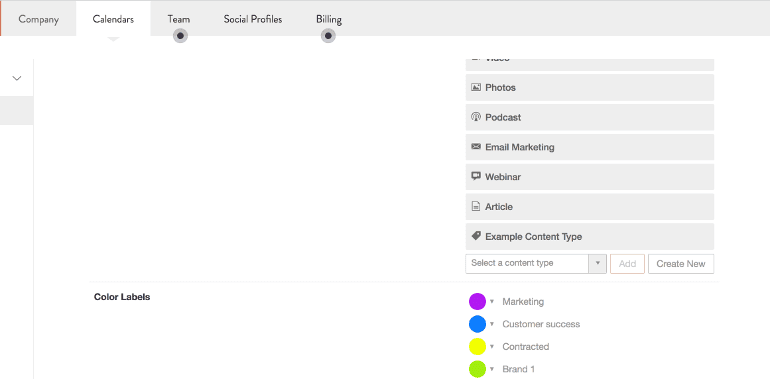Edit the Contracted label name field
Image resolution: width=770 pixels, height=379 pixels.
(x=525, y=347)
